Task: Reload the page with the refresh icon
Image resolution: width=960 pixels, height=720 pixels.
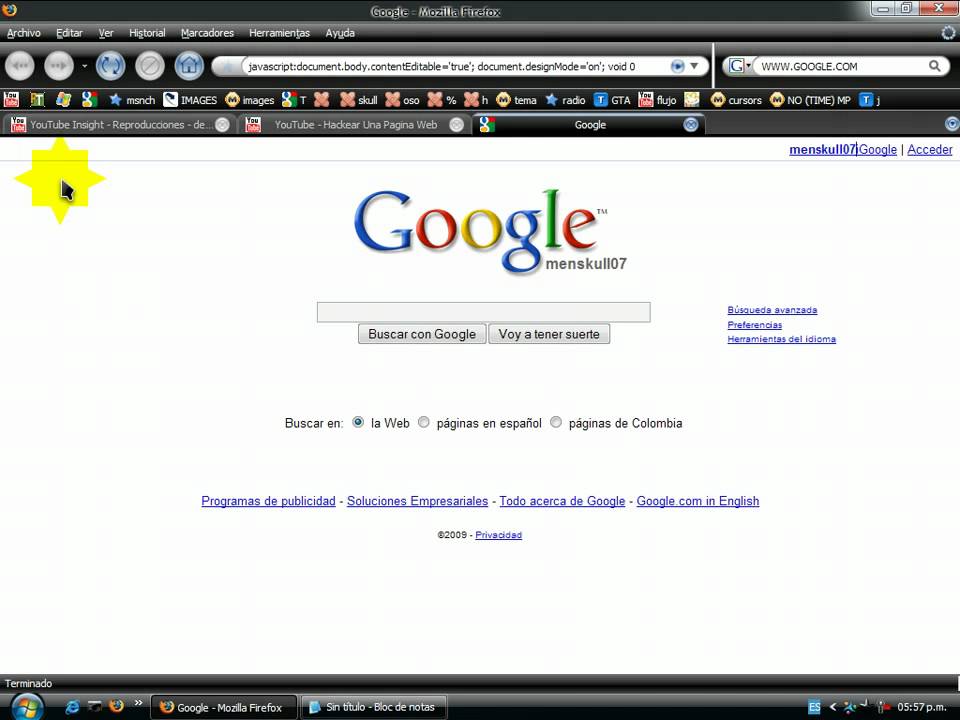Action: 110,66
